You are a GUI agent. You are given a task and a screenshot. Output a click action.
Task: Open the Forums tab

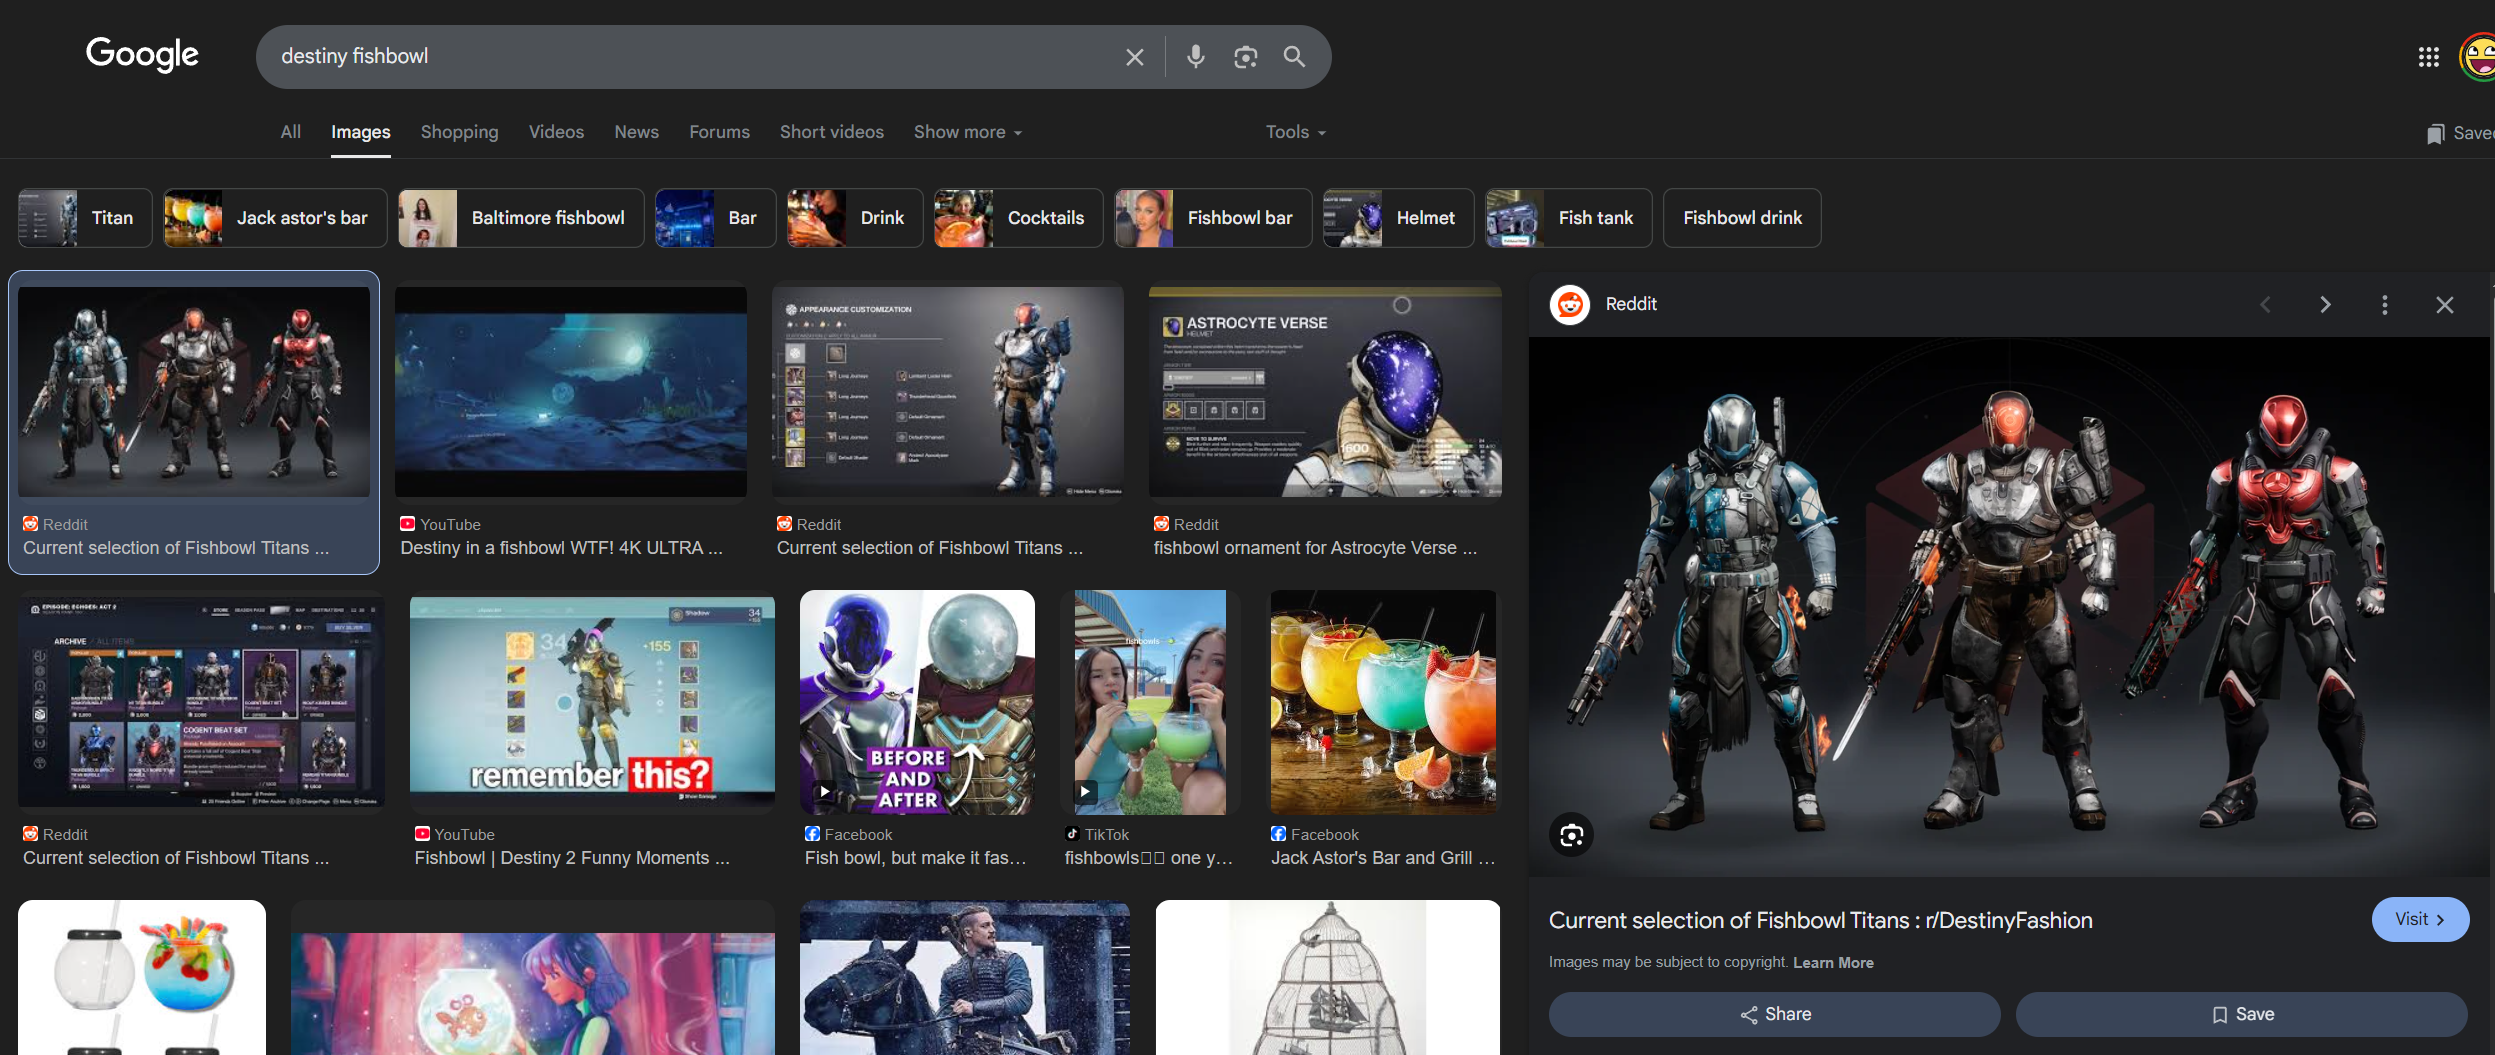tap(719, 132)
